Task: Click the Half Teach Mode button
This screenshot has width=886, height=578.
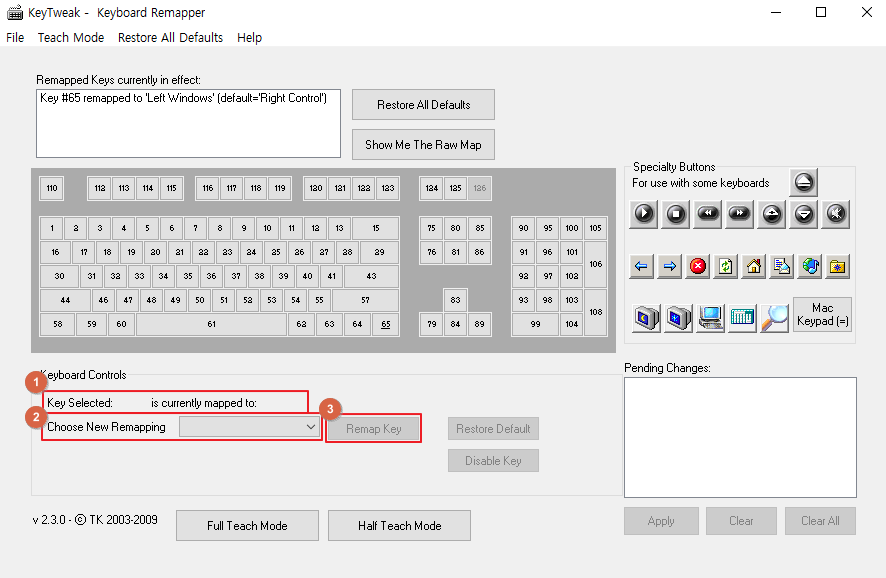Action: [399, 525]
